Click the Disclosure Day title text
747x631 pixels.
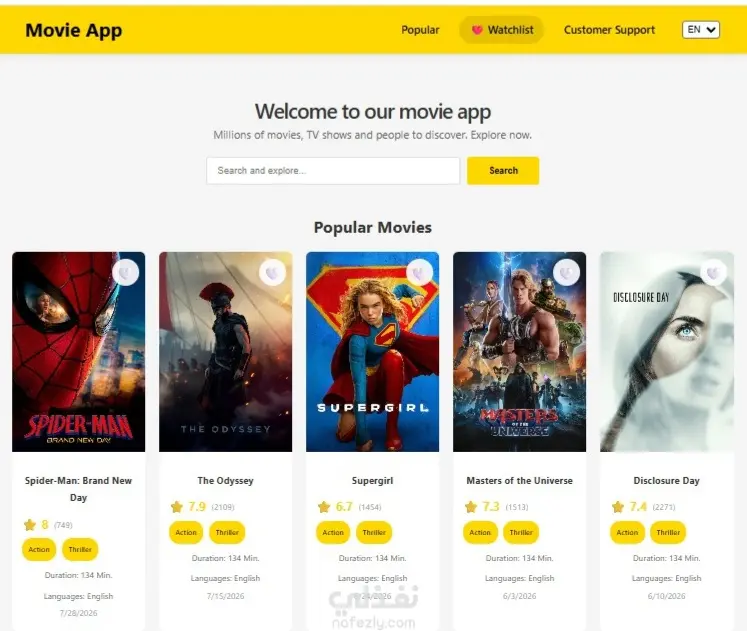pos(666,481)
